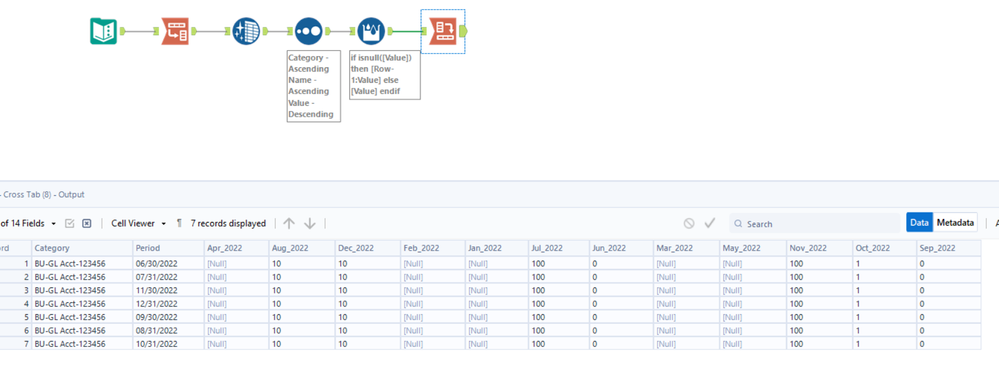This screenshot has width=999, height=372.
Task: Click the apply checkmark icon
Action: click(710, 224)
